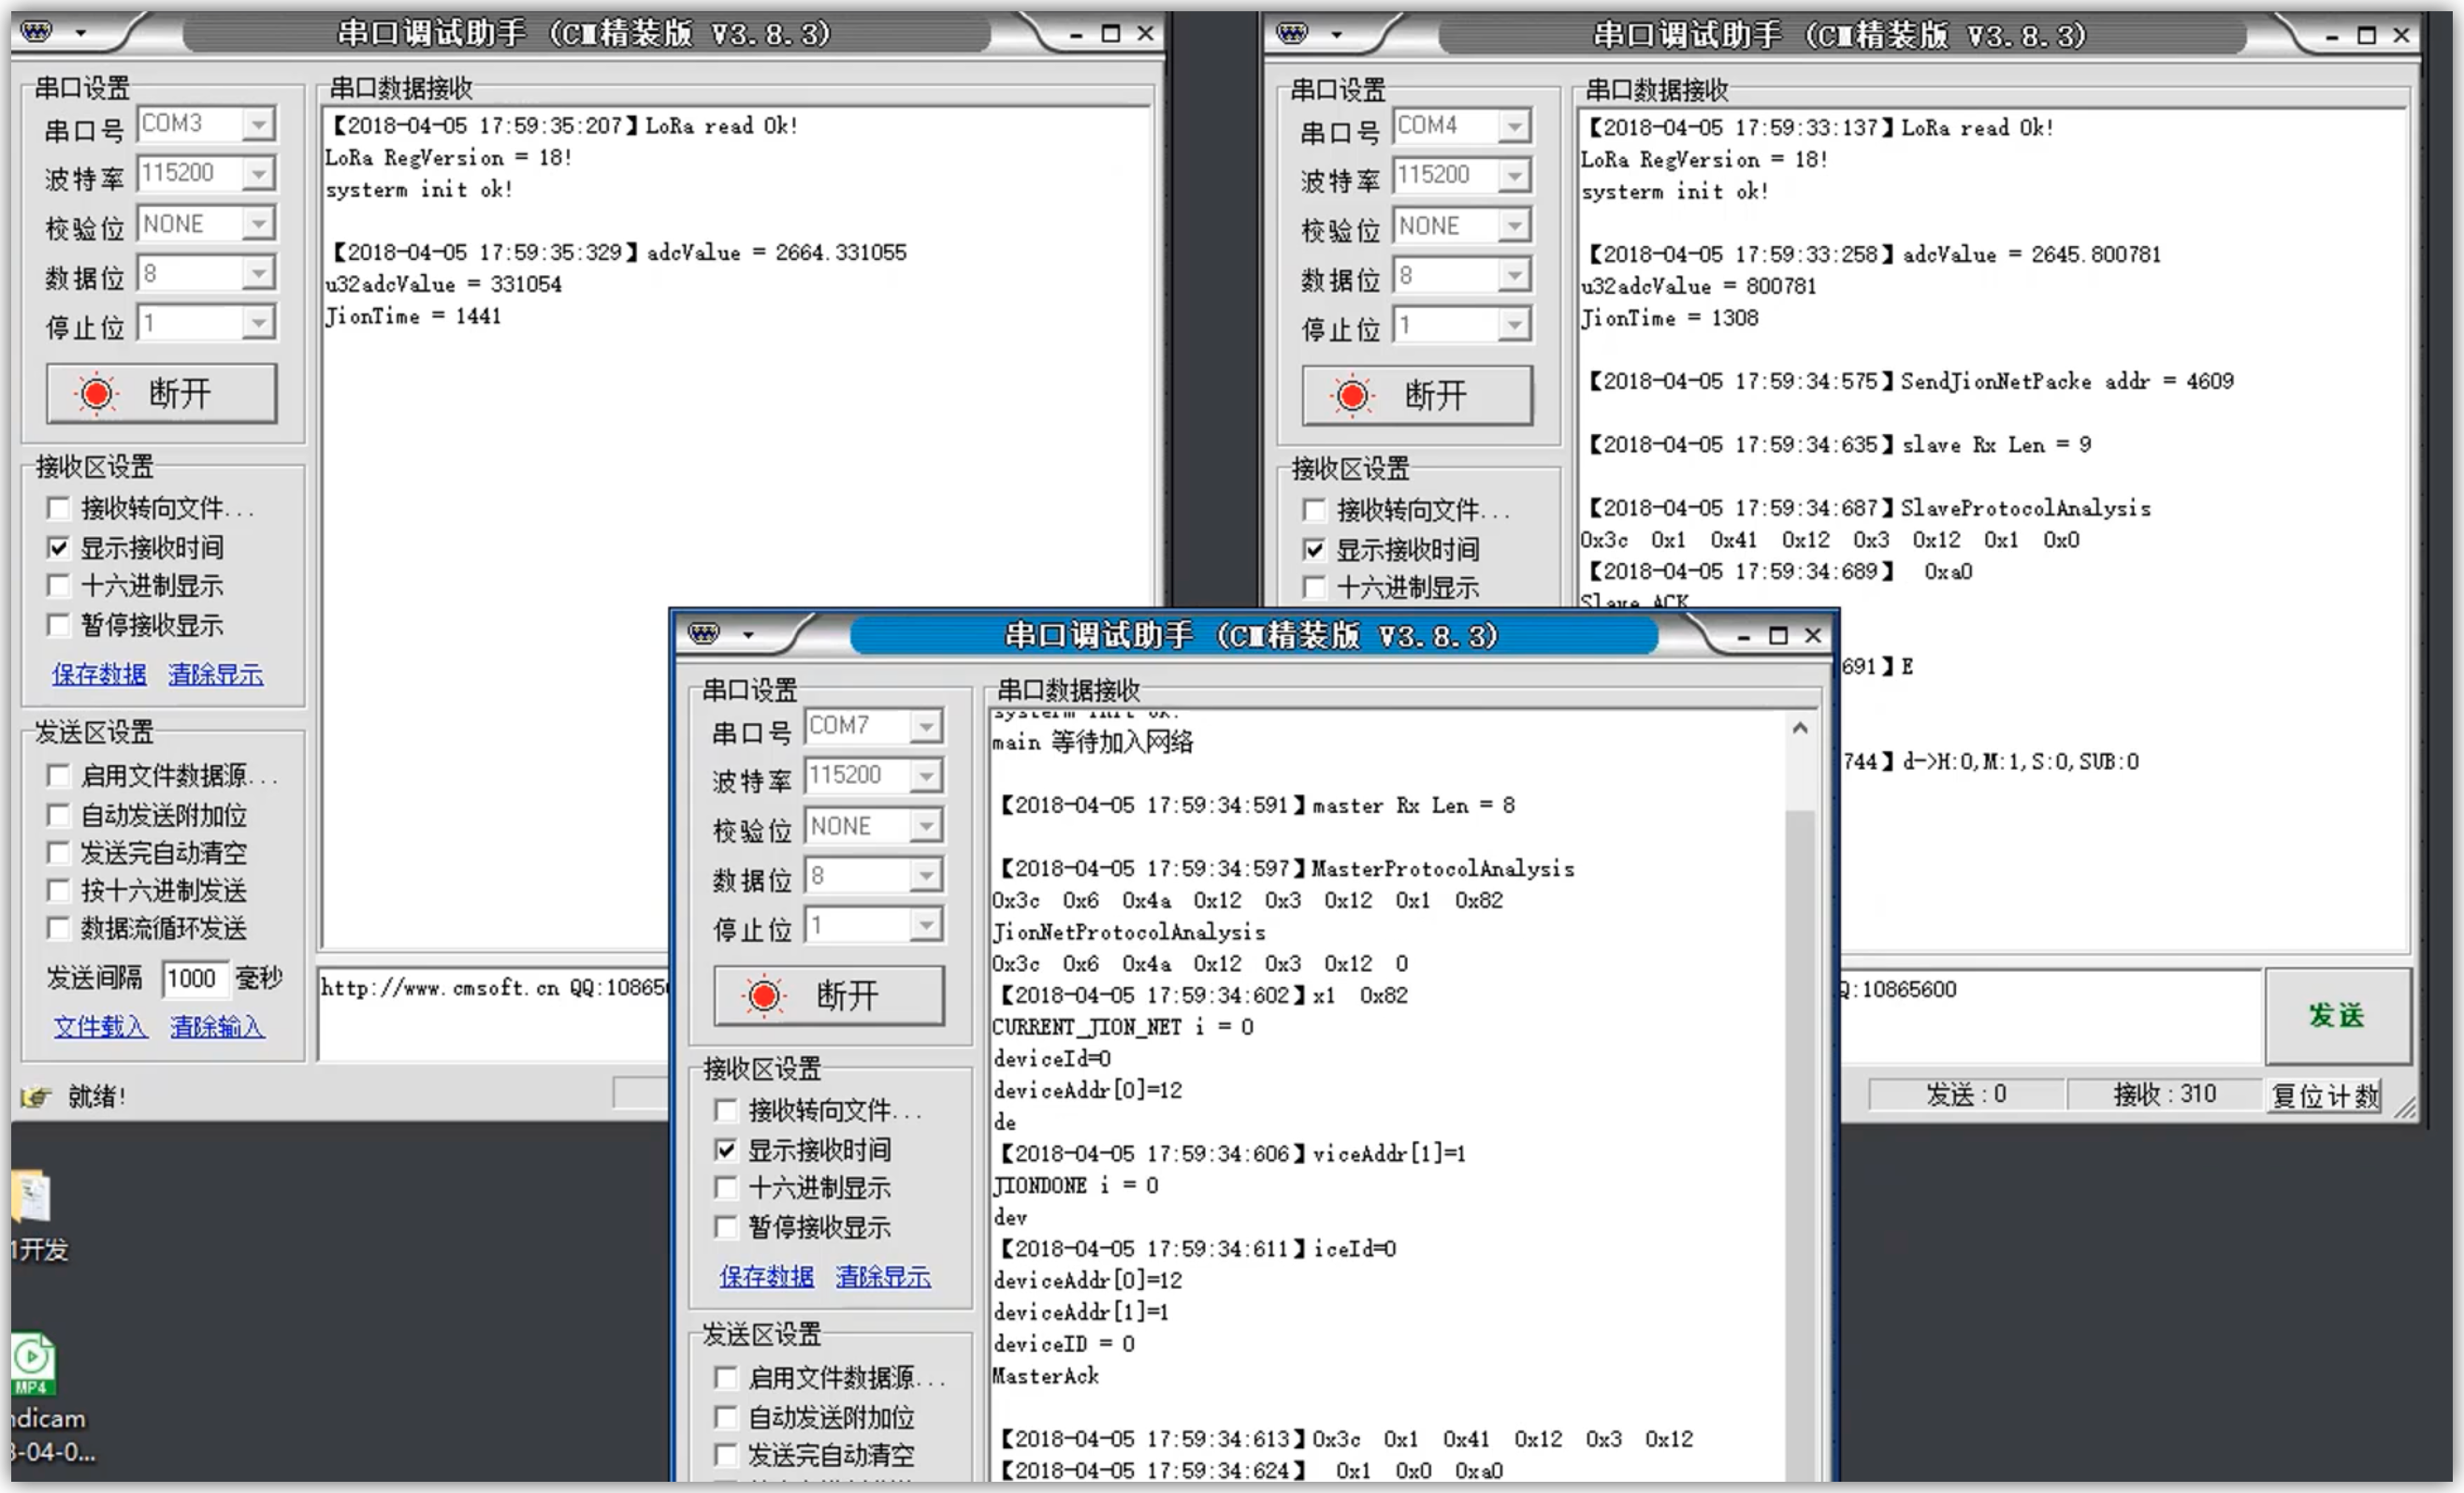This screenshot has height=1493, width=2464.
Task: Open the desktop document icon labeled 开发
Action: (x=32, y=1197)
